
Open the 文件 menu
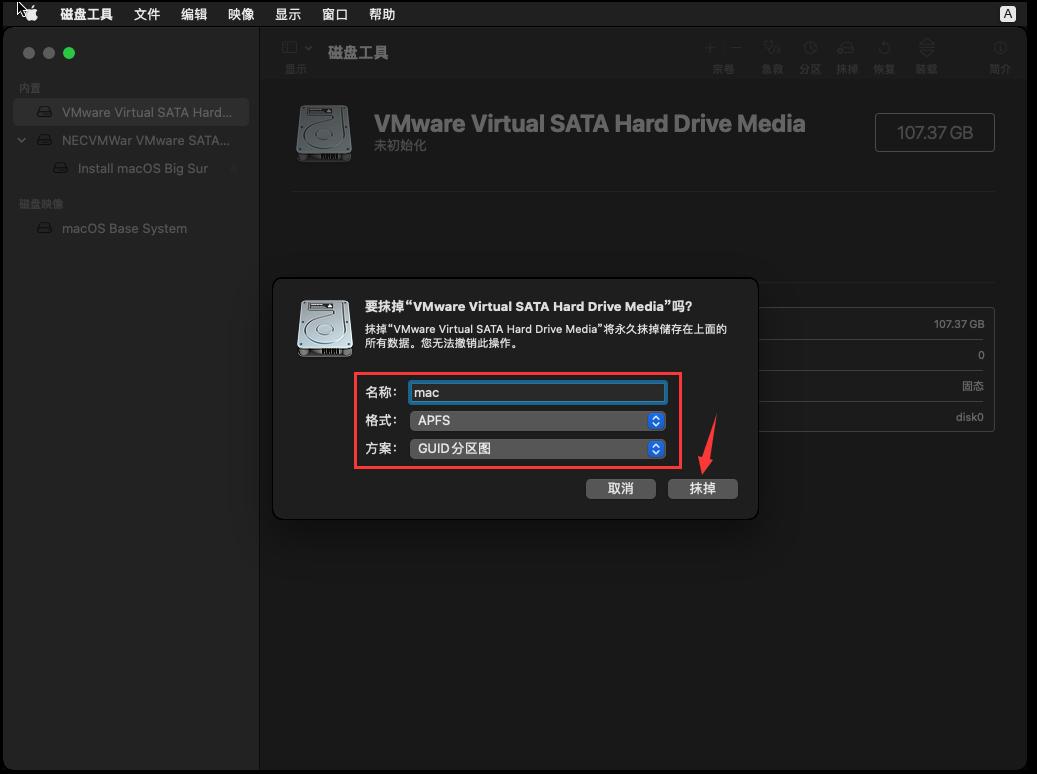pyautogui.click(x=147, y=14)
